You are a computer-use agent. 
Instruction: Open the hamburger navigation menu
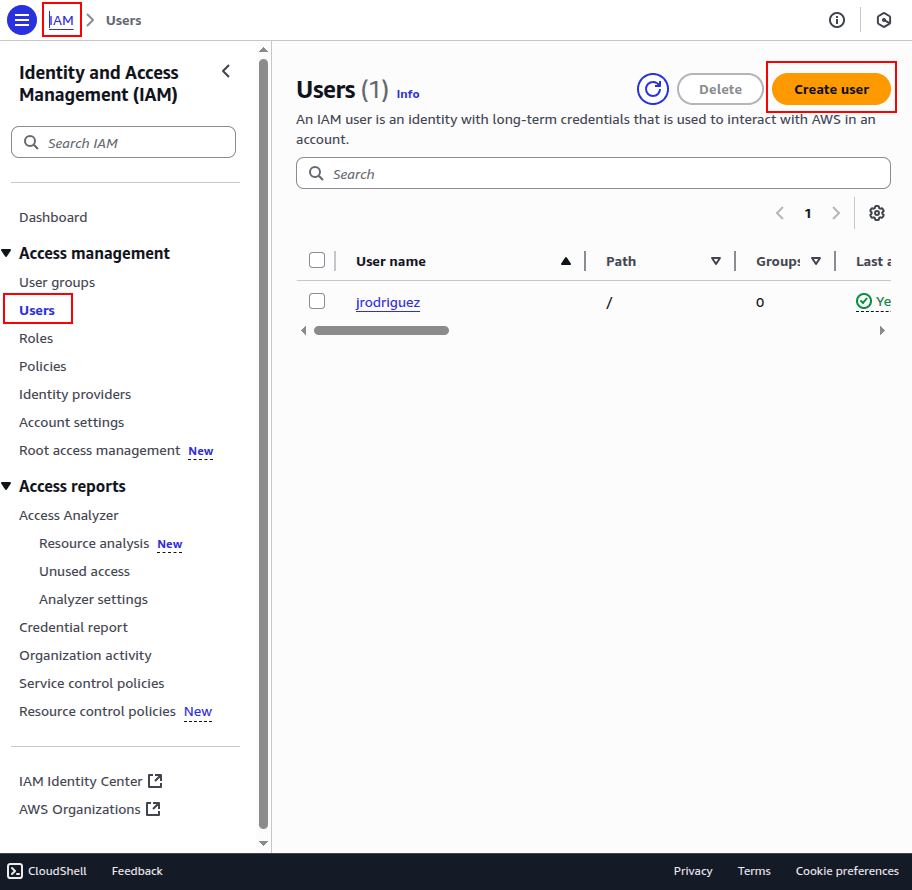22,20
